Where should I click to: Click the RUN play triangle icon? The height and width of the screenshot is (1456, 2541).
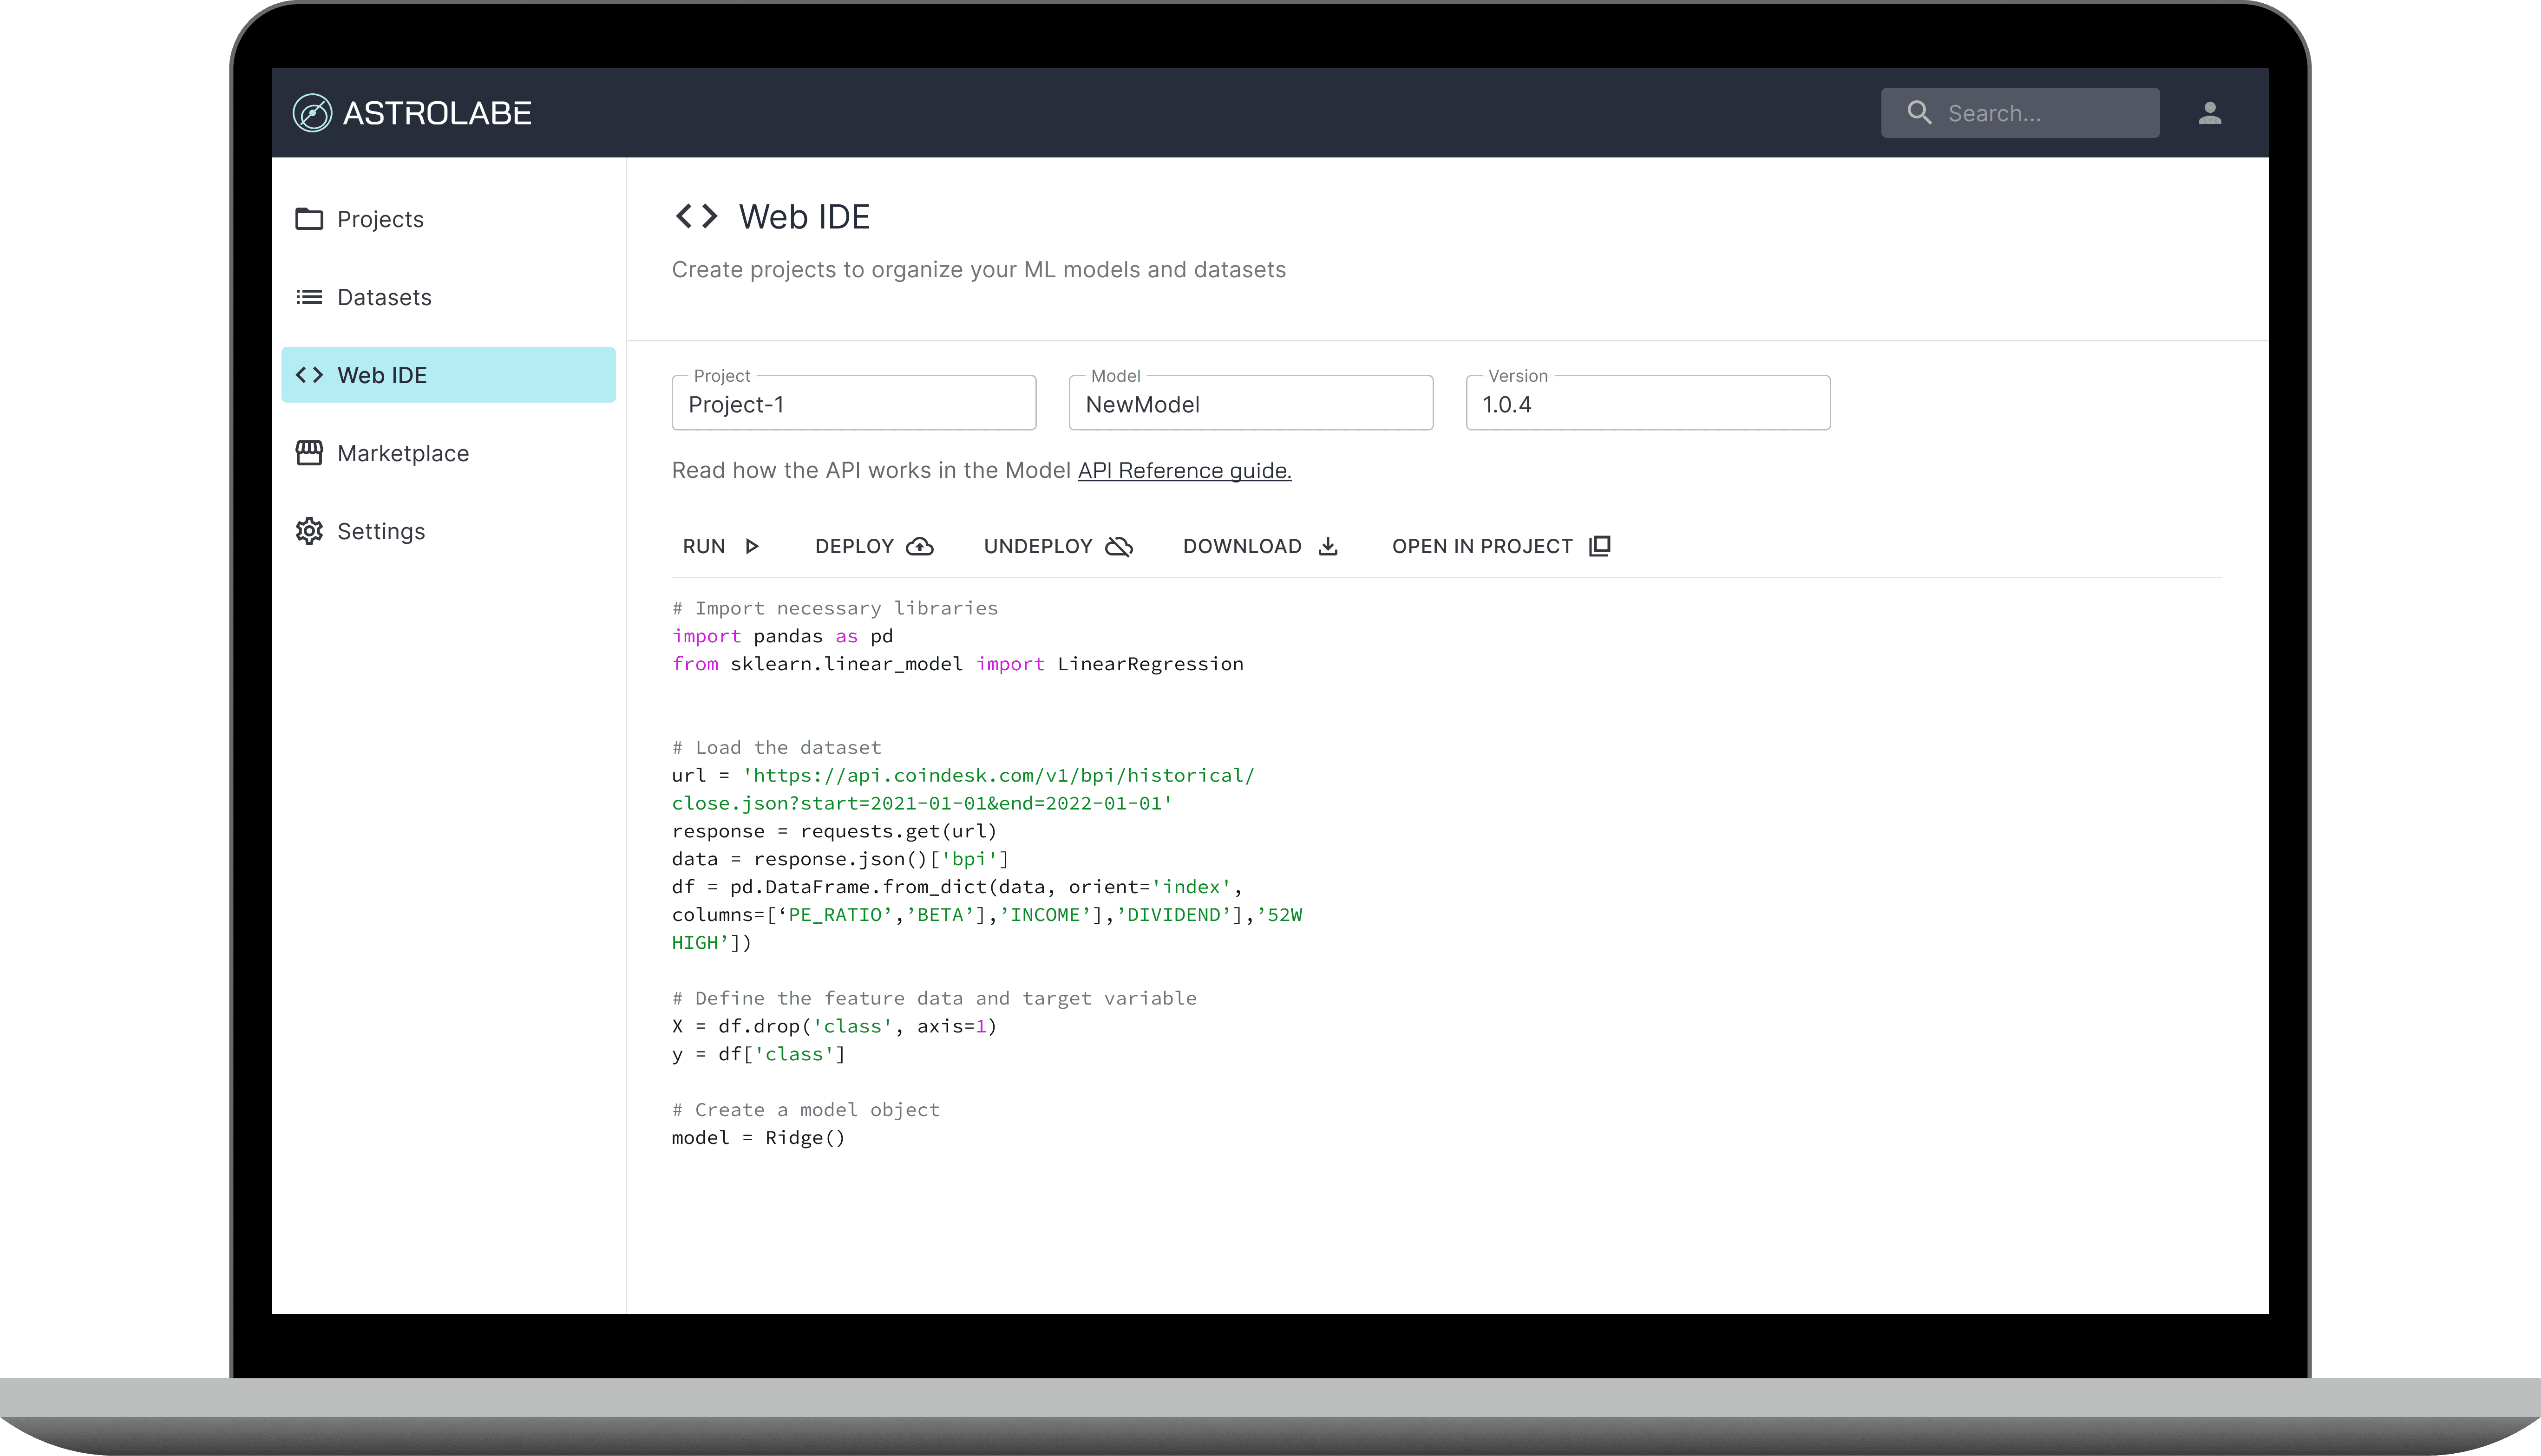point(752,546)
